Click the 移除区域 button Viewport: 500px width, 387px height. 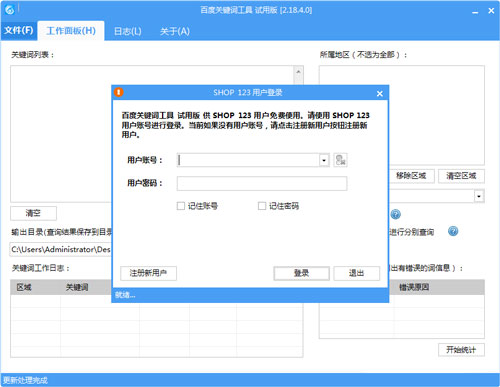tap(411, 176)
